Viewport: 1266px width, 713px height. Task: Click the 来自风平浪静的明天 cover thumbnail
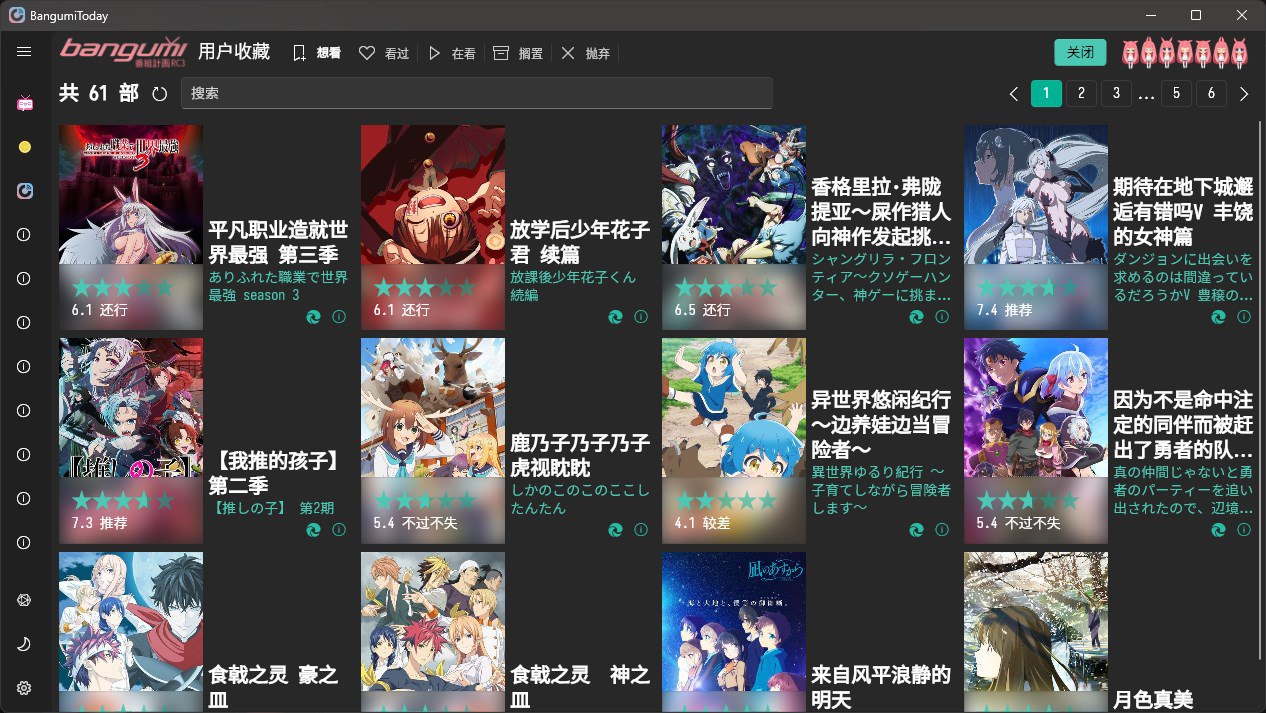(x=734, y=632)
